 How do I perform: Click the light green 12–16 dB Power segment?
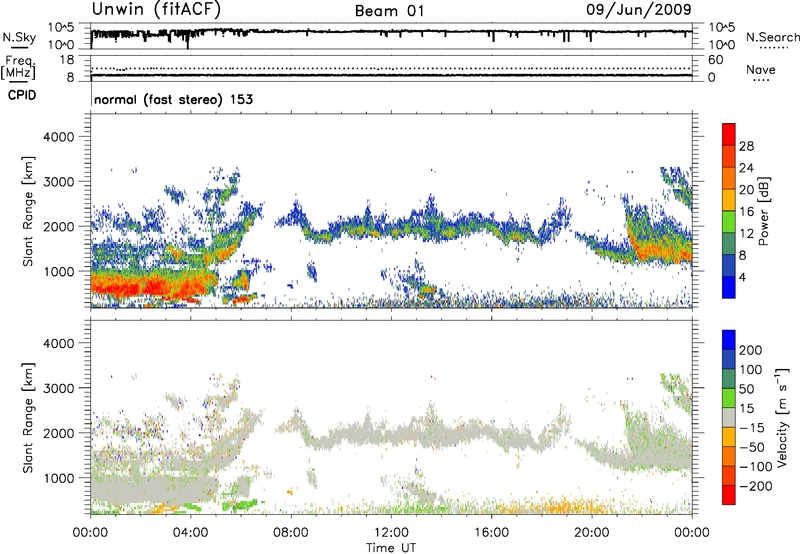pyautogui.click(x=729, y=221)
